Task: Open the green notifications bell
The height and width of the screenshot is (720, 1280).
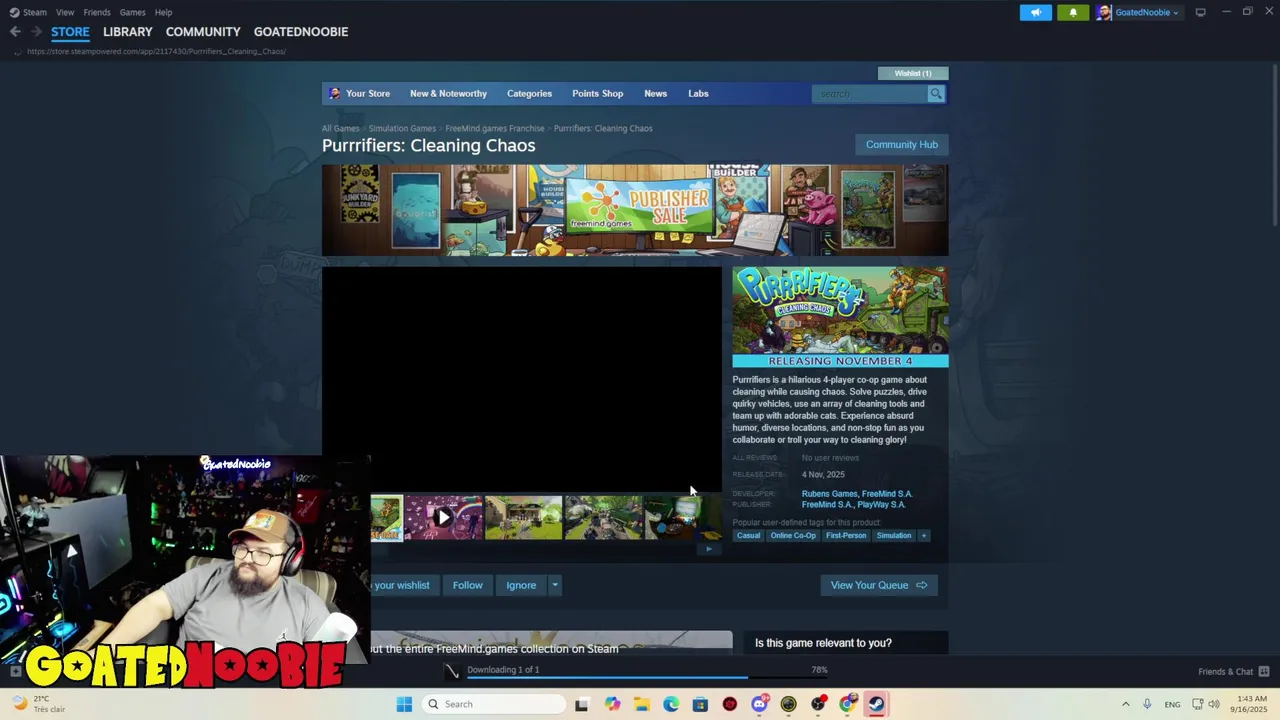Action: coord(1073,12)
